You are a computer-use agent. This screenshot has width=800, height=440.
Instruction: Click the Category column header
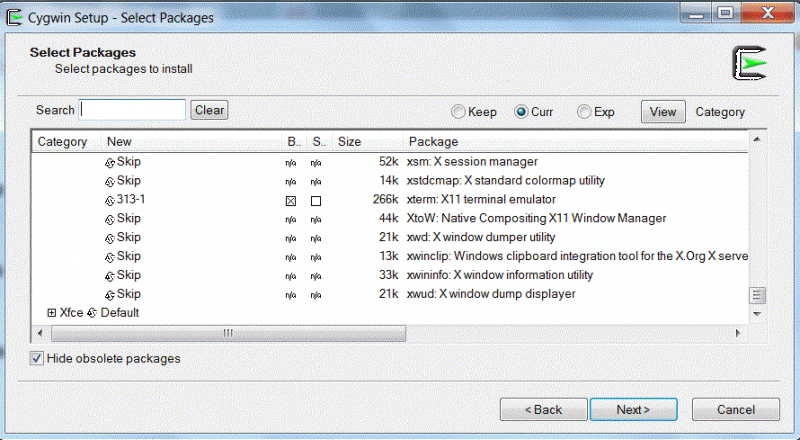(x=67, y=142)
